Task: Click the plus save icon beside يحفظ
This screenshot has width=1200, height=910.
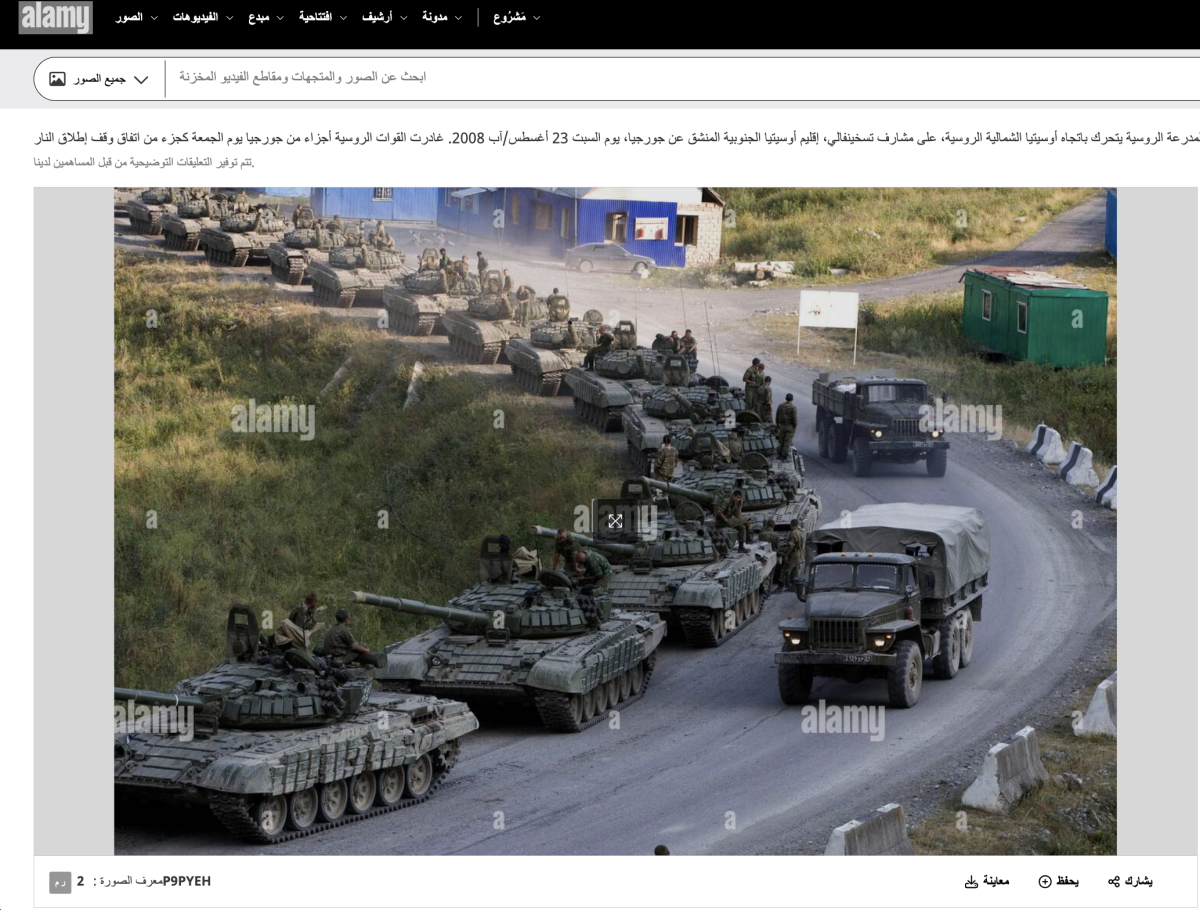Action: click(x=1045, y=881)
